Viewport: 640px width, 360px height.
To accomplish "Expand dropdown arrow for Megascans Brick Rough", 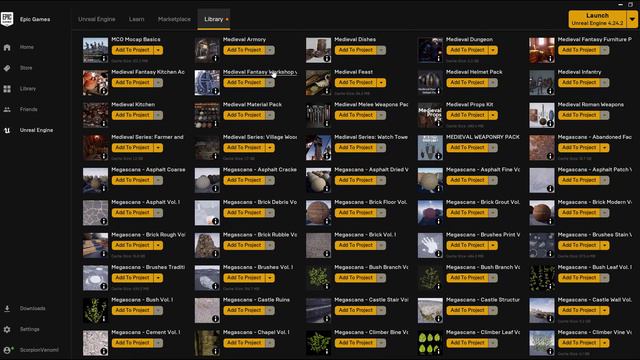I will pos(158,245).
